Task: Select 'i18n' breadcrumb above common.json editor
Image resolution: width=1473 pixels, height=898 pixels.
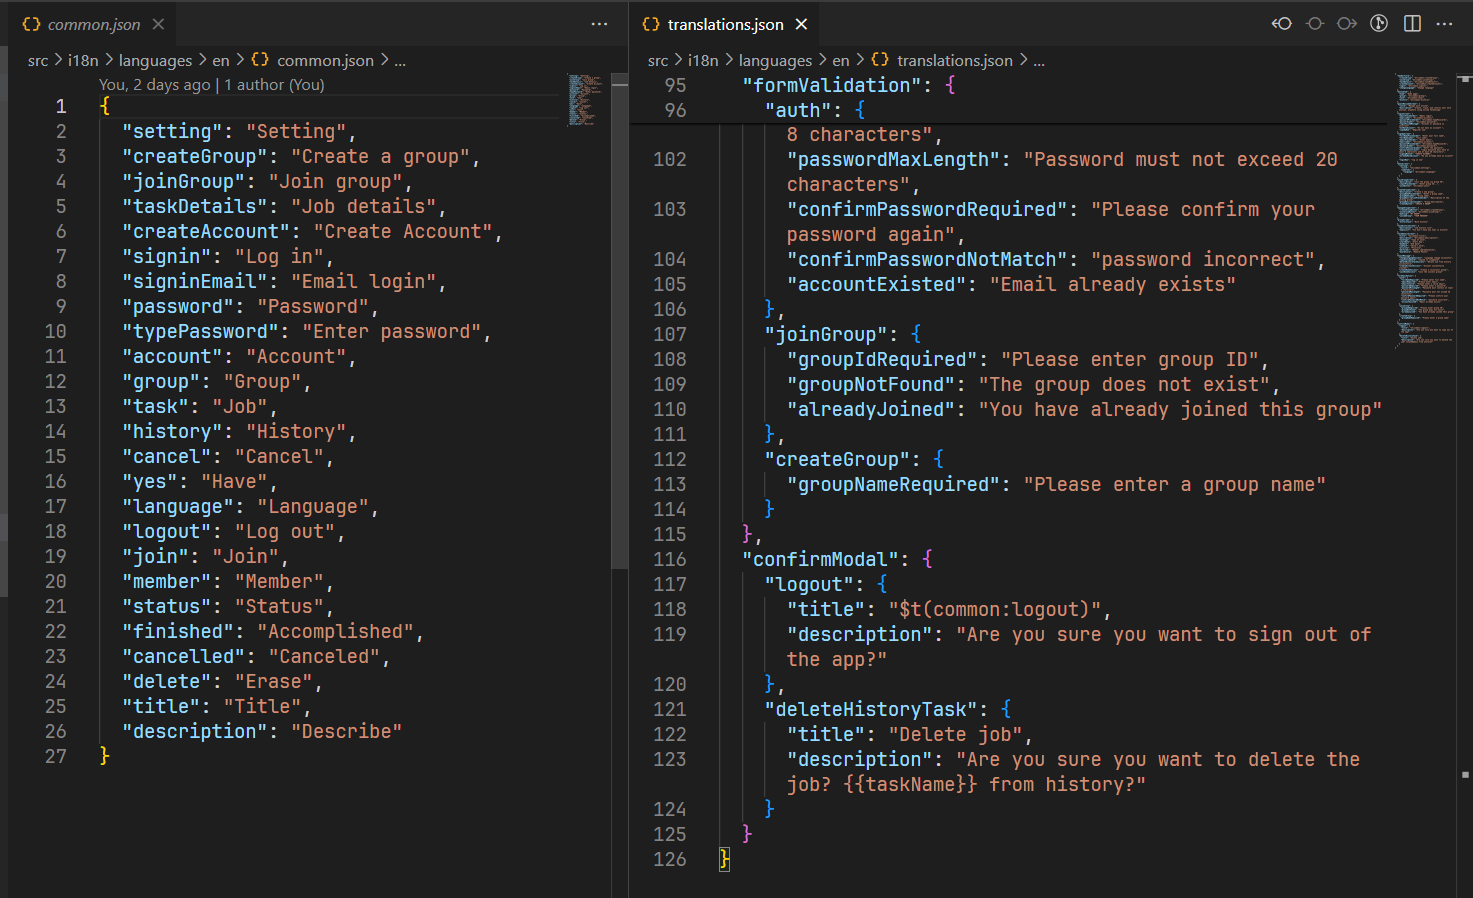Action: pos(83,60)
